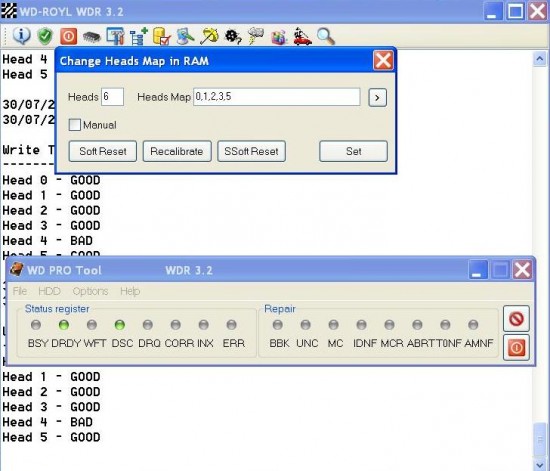Screen dimensions: 550x471
Task: Click the log scrollbar up arrow
Action: tap(540, 59)
